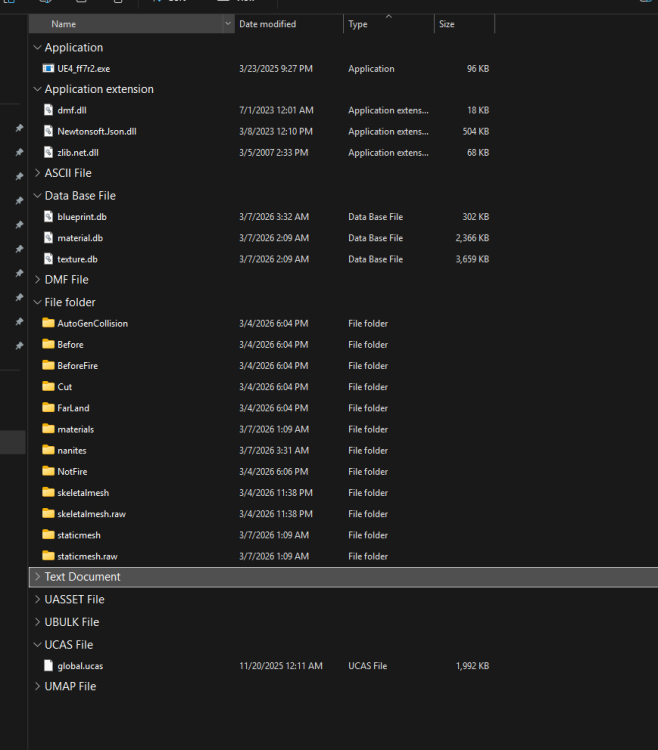Expand the UASSET File group

[x=37, y=599]
